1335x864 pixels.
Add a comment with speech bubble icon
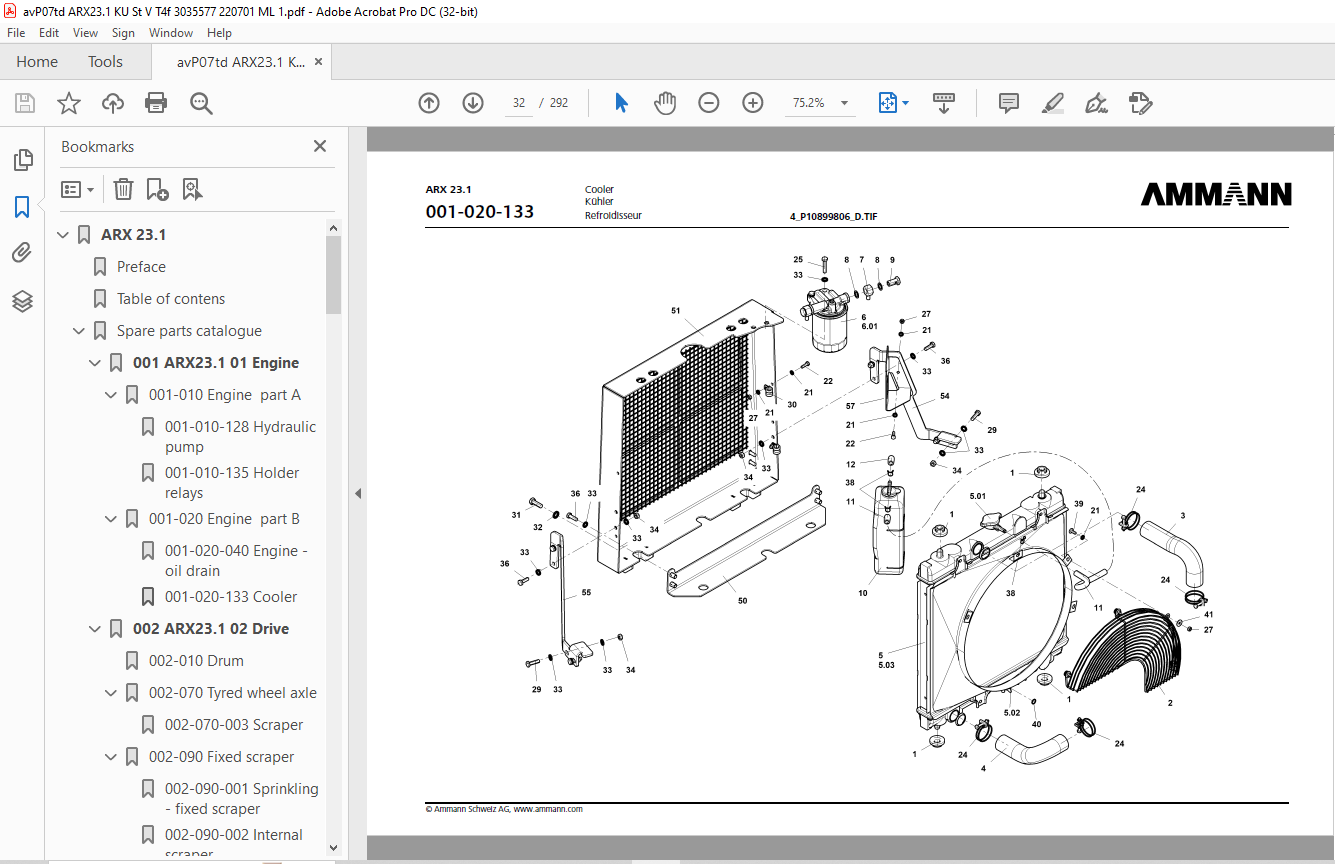[1009, 103]
